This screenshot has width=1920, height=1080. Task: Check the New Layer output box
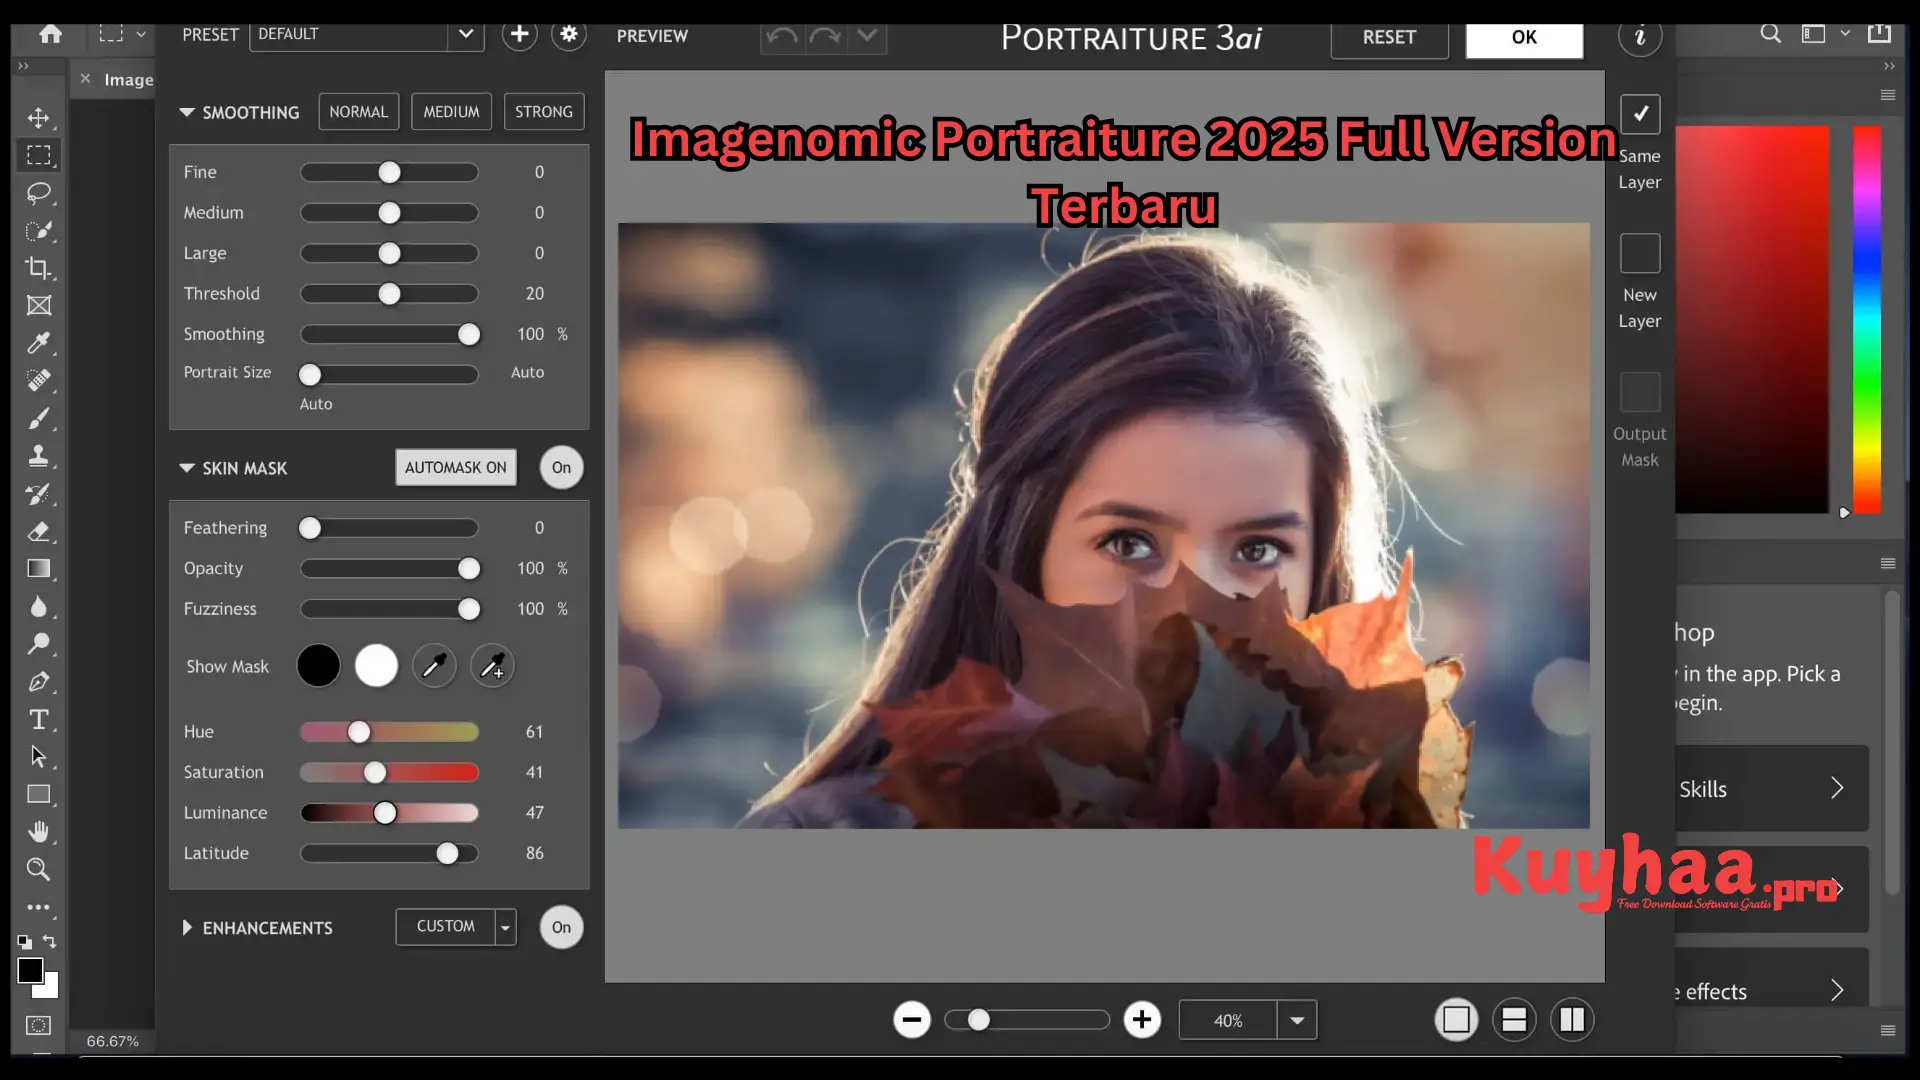click(x=1640, y=254)
